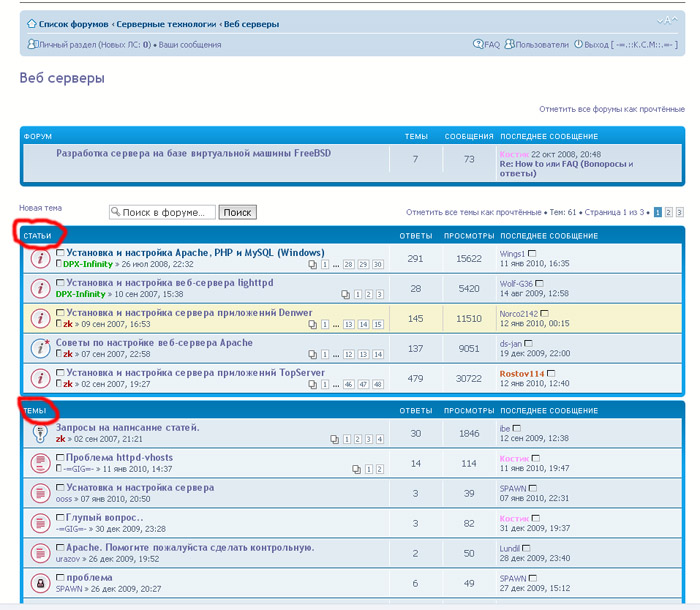Click the Пользователи members icon
The height and width of the screenshot is (610, 700).
coord(510,45)
